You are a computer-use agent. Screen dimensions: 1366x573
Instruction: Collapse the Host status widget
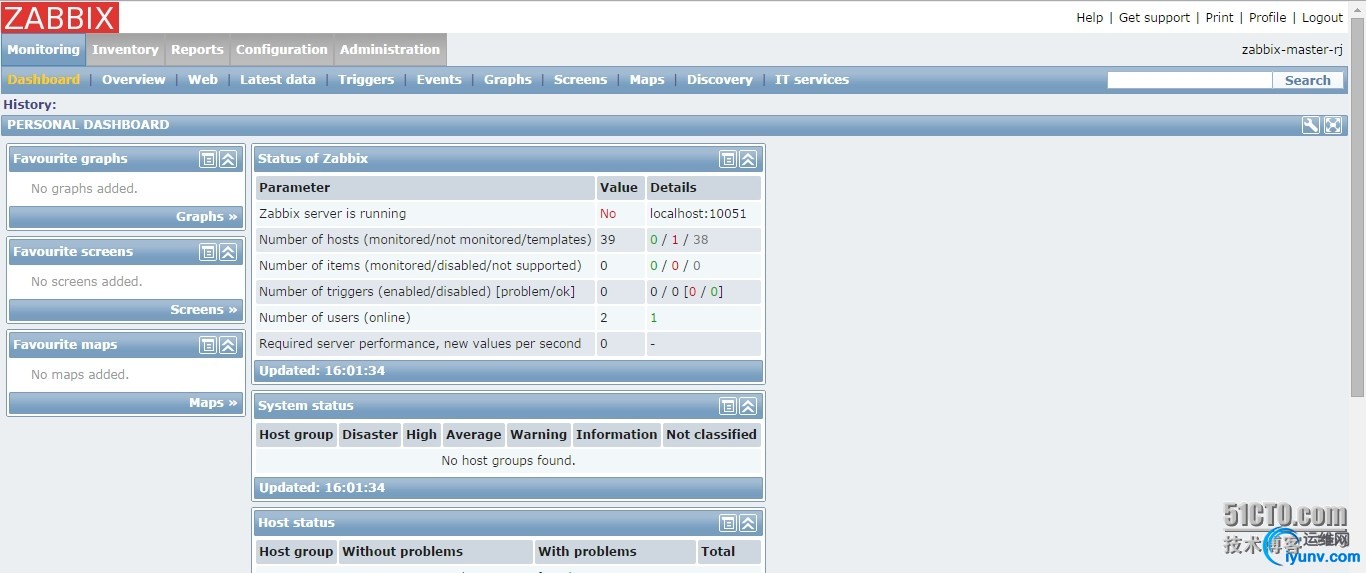[748, 523]
